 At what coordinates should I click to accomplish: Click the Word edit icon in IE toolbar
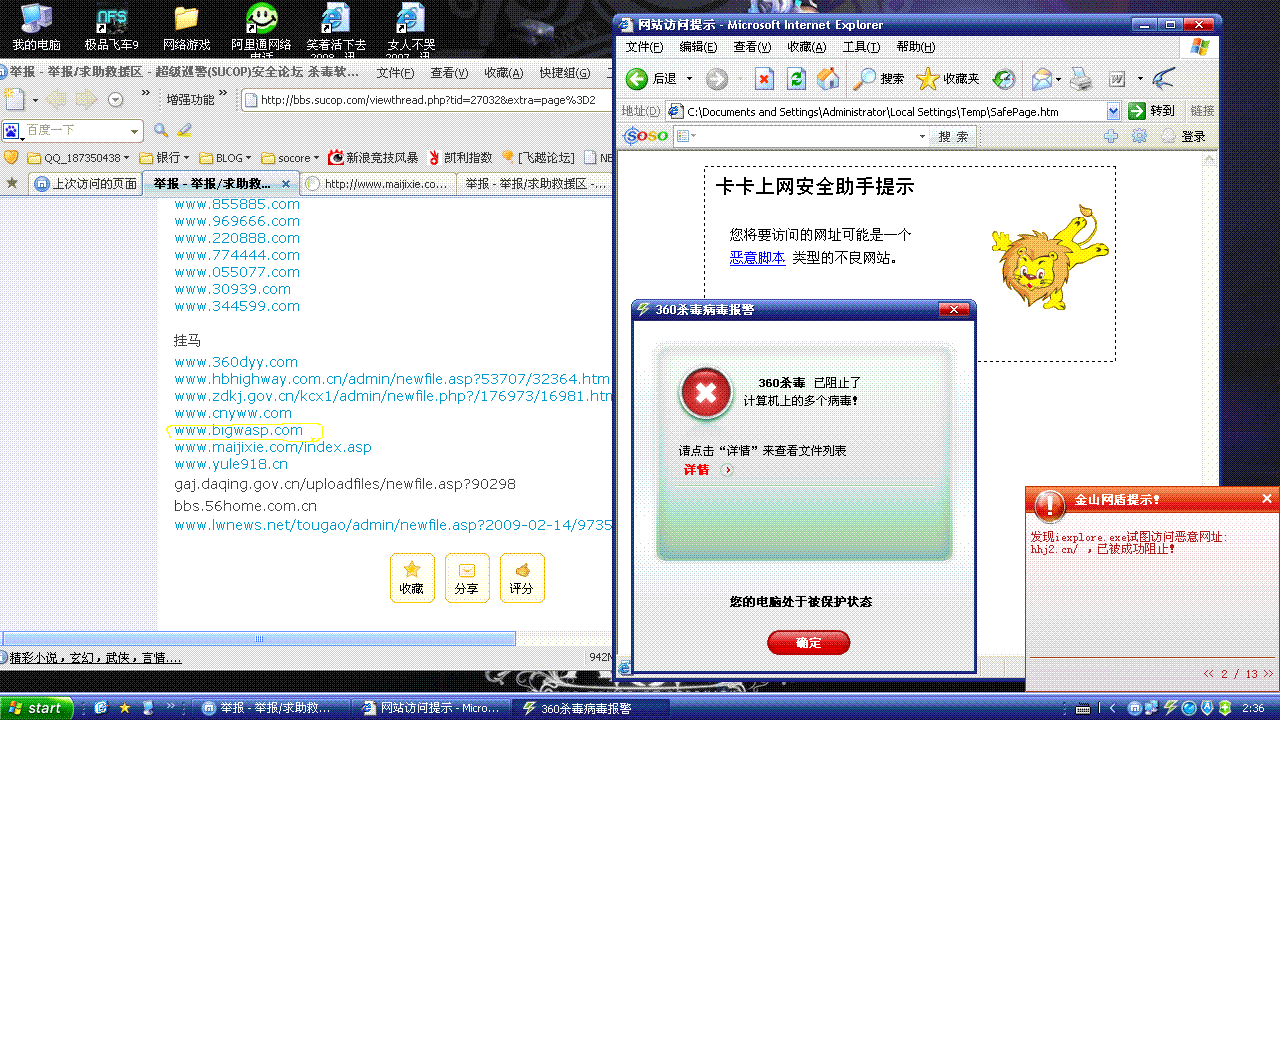click(1117, 79)
